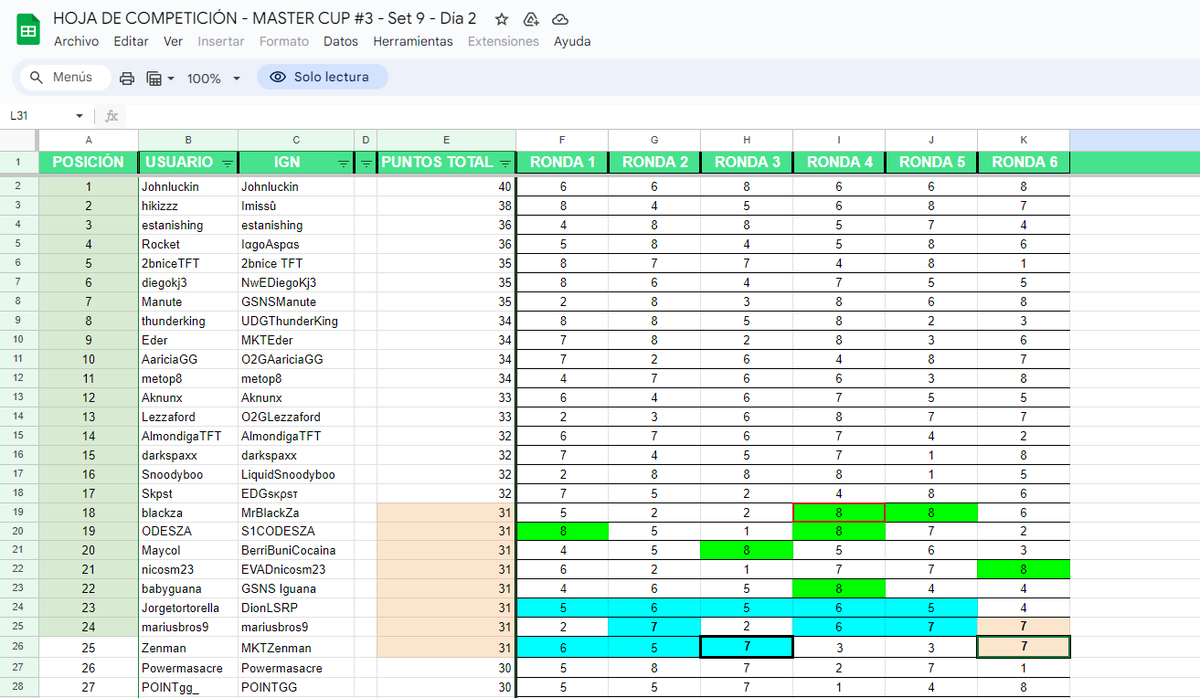Viewport: 1200px width, 698px height.
Task: Click the cell BerriBuniCocaina
Action: tap(296, 551)
